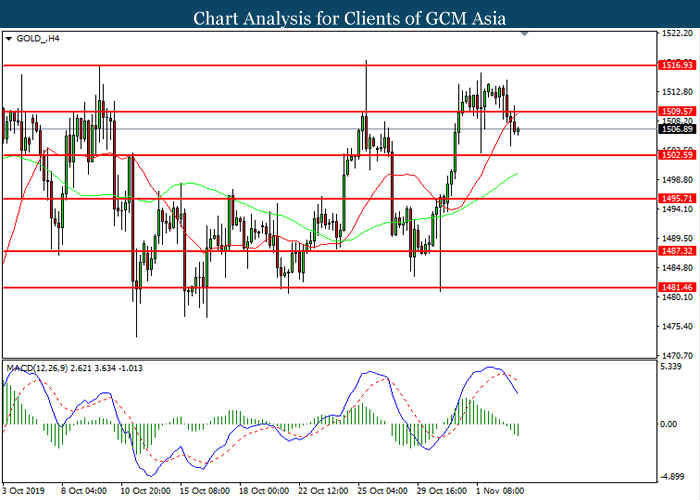Click the gray chart shift marker triangle
The image size is (700, 500).
pyautogui.click(x=525, y=36)
